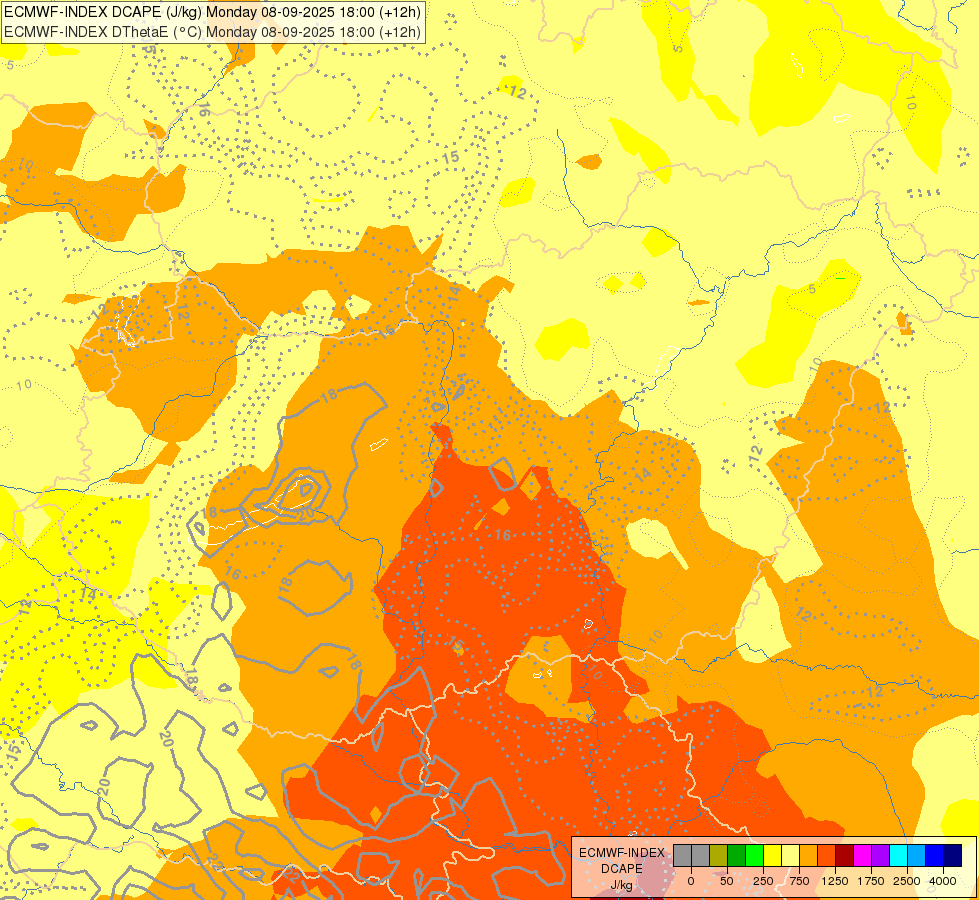Pick the light orange legend swatch

pyautogui.click(x=809, y=856)
